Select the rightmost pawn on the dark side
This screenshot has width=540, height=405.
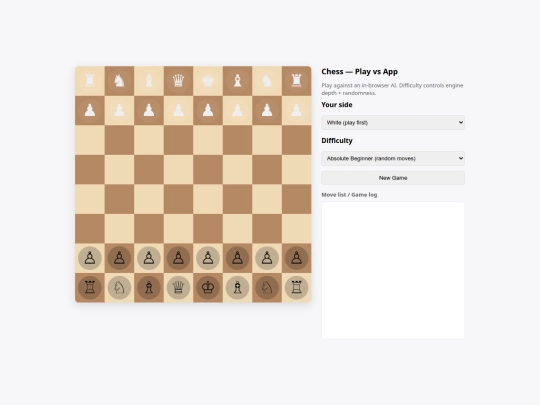click(x=296, y=258)
